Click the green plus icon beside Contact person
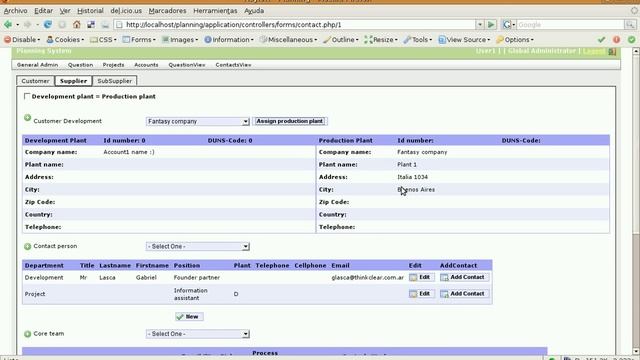 [27, 247]
